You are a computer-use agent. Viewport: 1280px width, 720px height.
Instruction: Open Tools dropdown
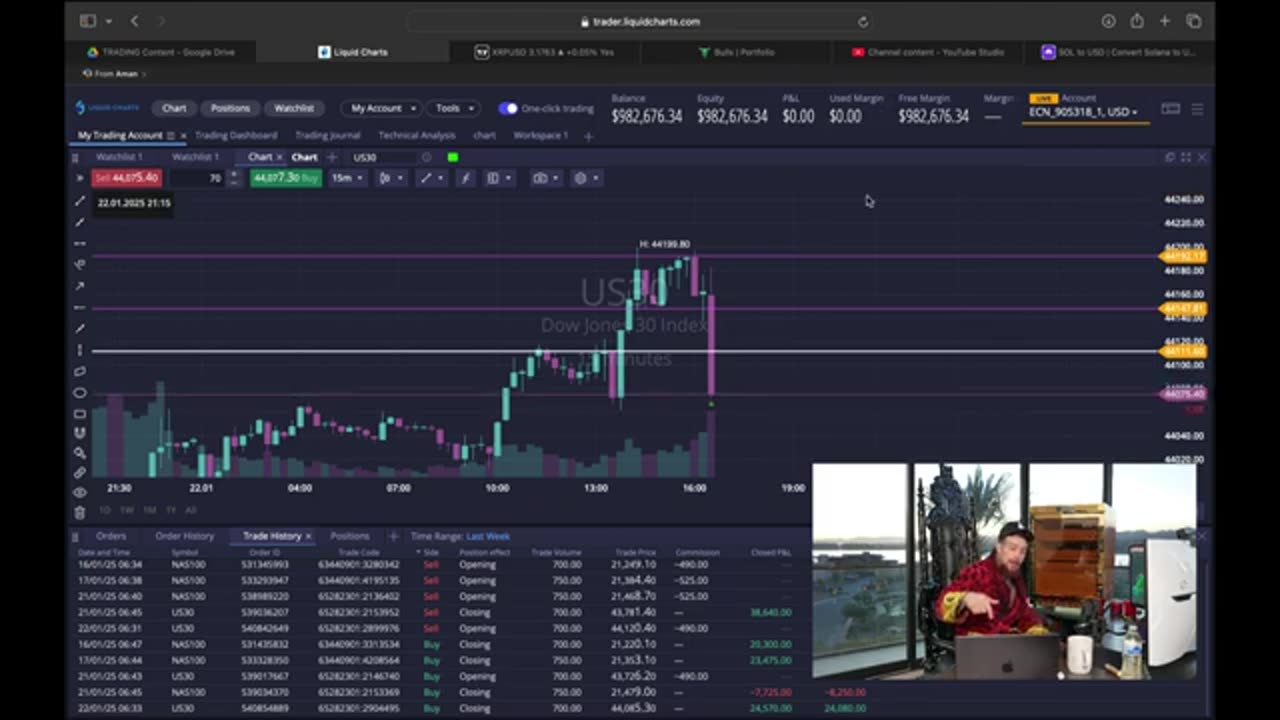point(454,108)
